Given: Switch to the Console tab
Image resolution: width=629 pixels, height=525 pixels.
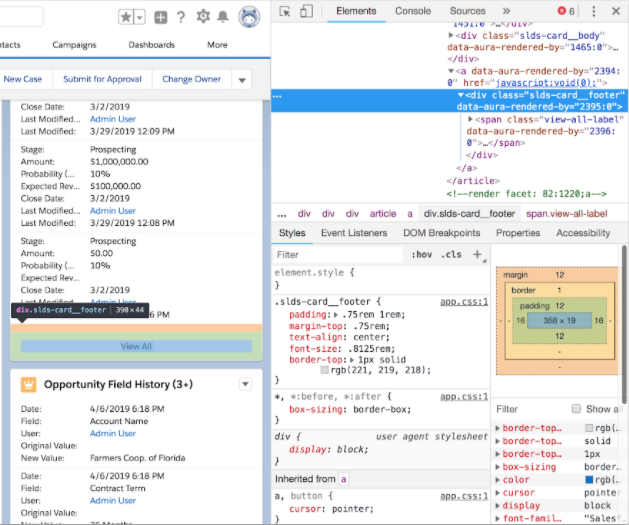Looking at the screenshot, I should pos(413,11).
